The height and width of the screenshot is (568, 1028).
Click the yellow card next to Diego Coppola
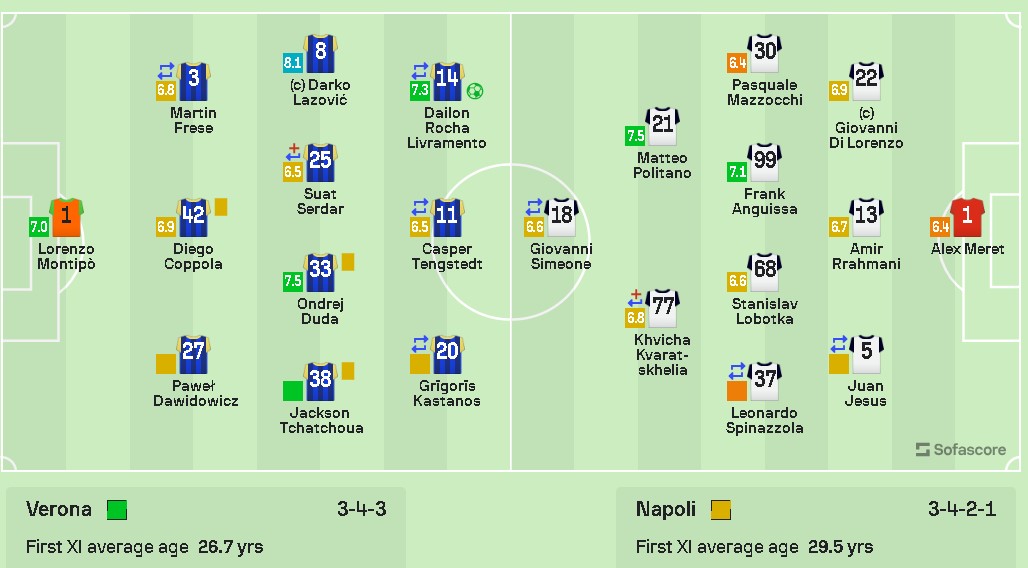(x=221, y=207)
